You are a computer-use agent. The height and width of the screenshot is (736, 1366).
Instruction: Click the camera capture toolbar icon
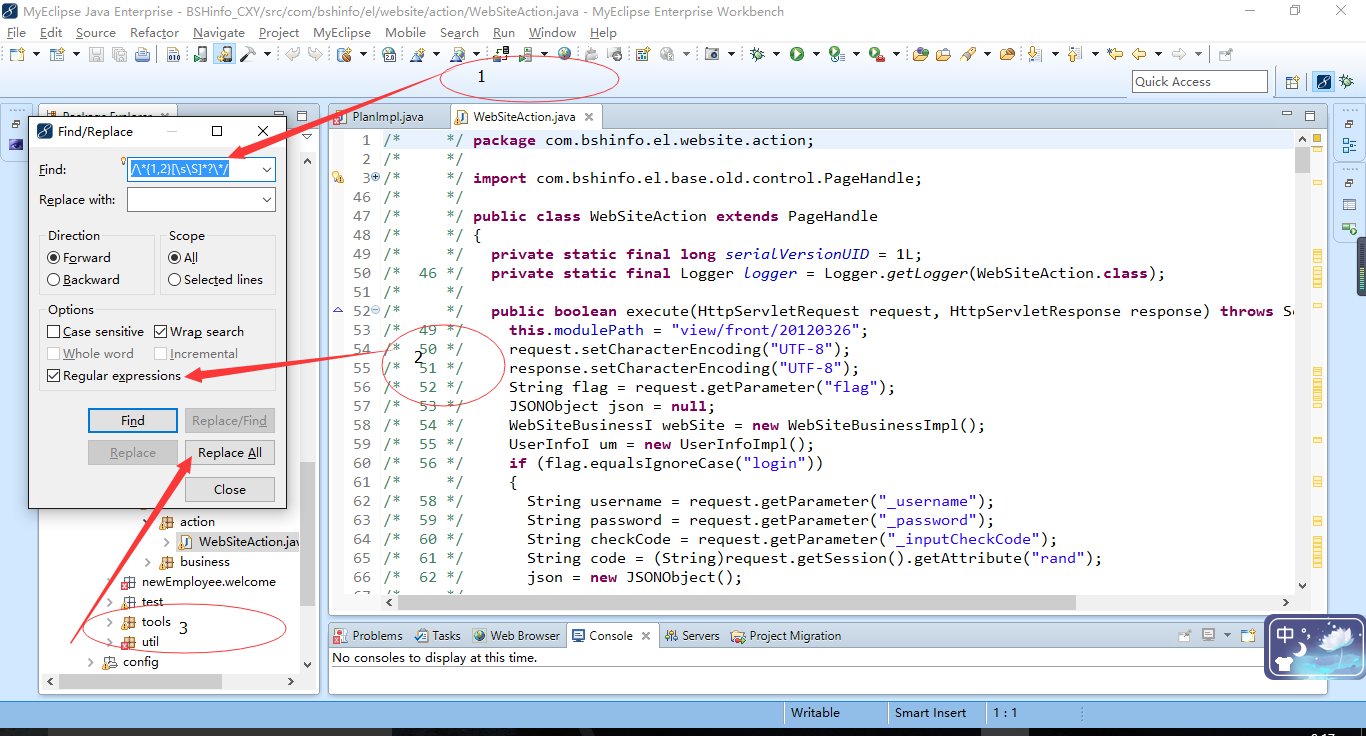[712, 54]
